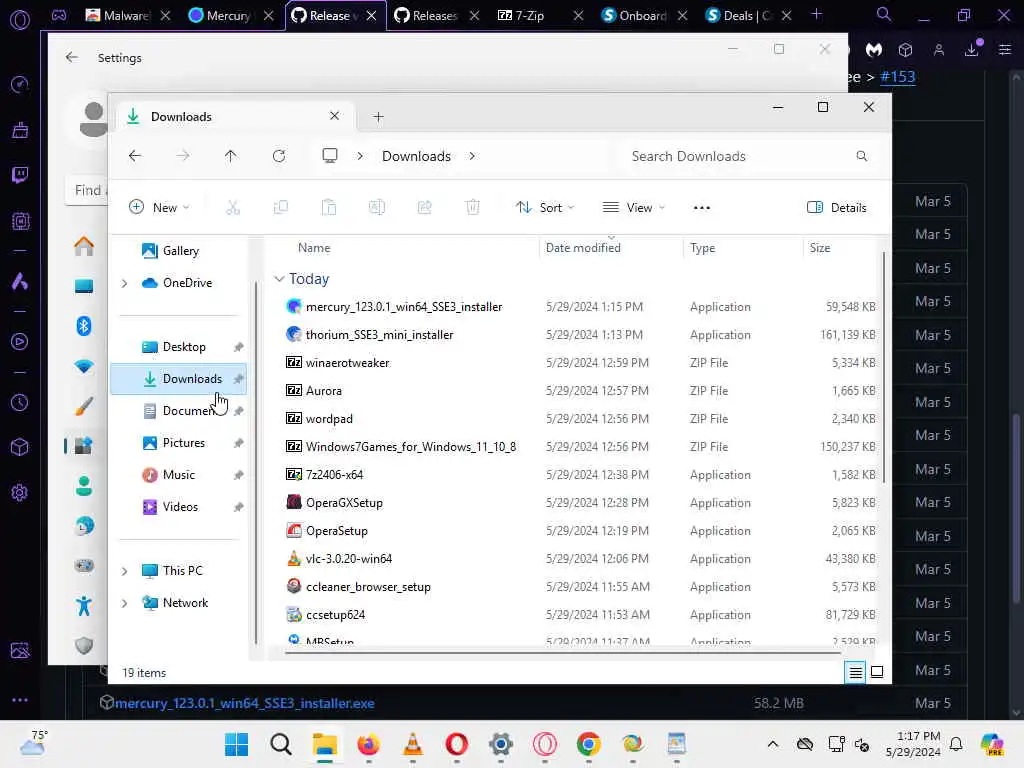Click the Copy icon in Explorer toolbar
Screen dimensions: 1024x768
pos(281,208)
